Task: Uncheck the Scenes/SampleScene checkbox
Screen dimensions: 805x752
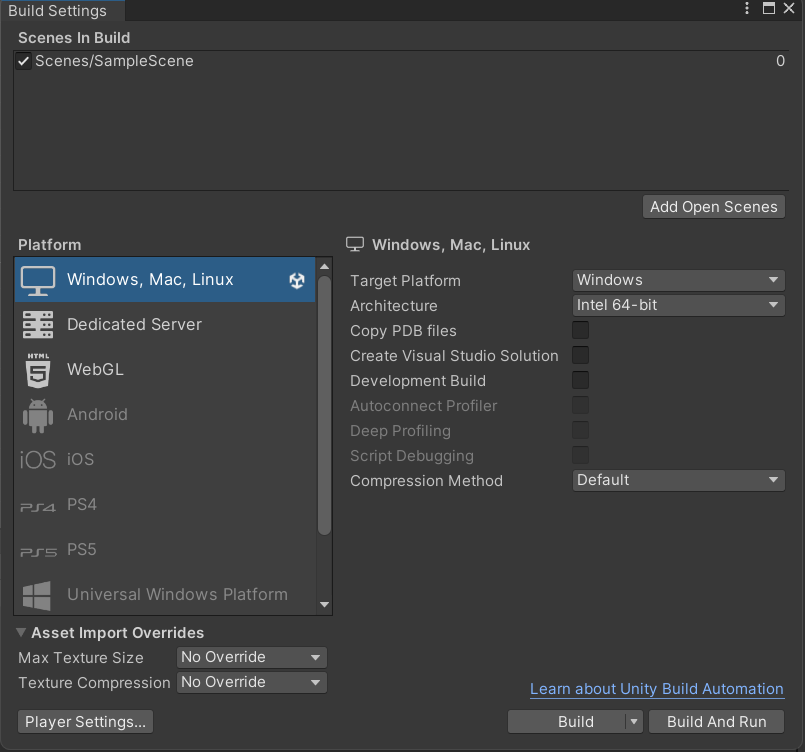Action: pyautogui.click(x=23, y=60)
